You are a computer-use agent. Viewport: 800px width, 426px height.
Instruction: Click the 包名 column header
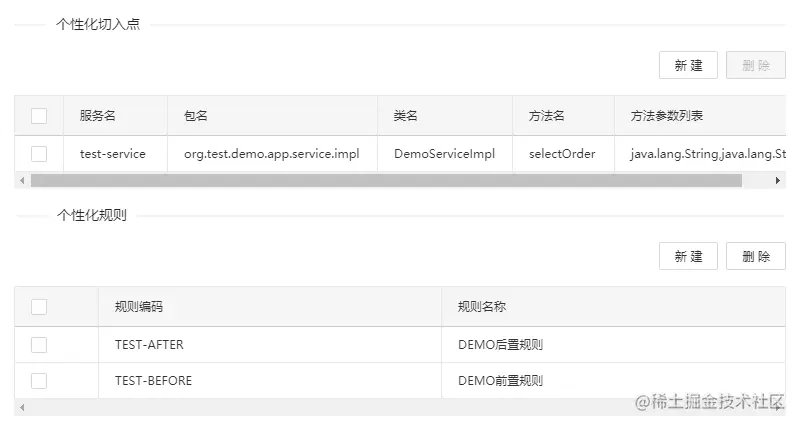click(x=272, y=116)
